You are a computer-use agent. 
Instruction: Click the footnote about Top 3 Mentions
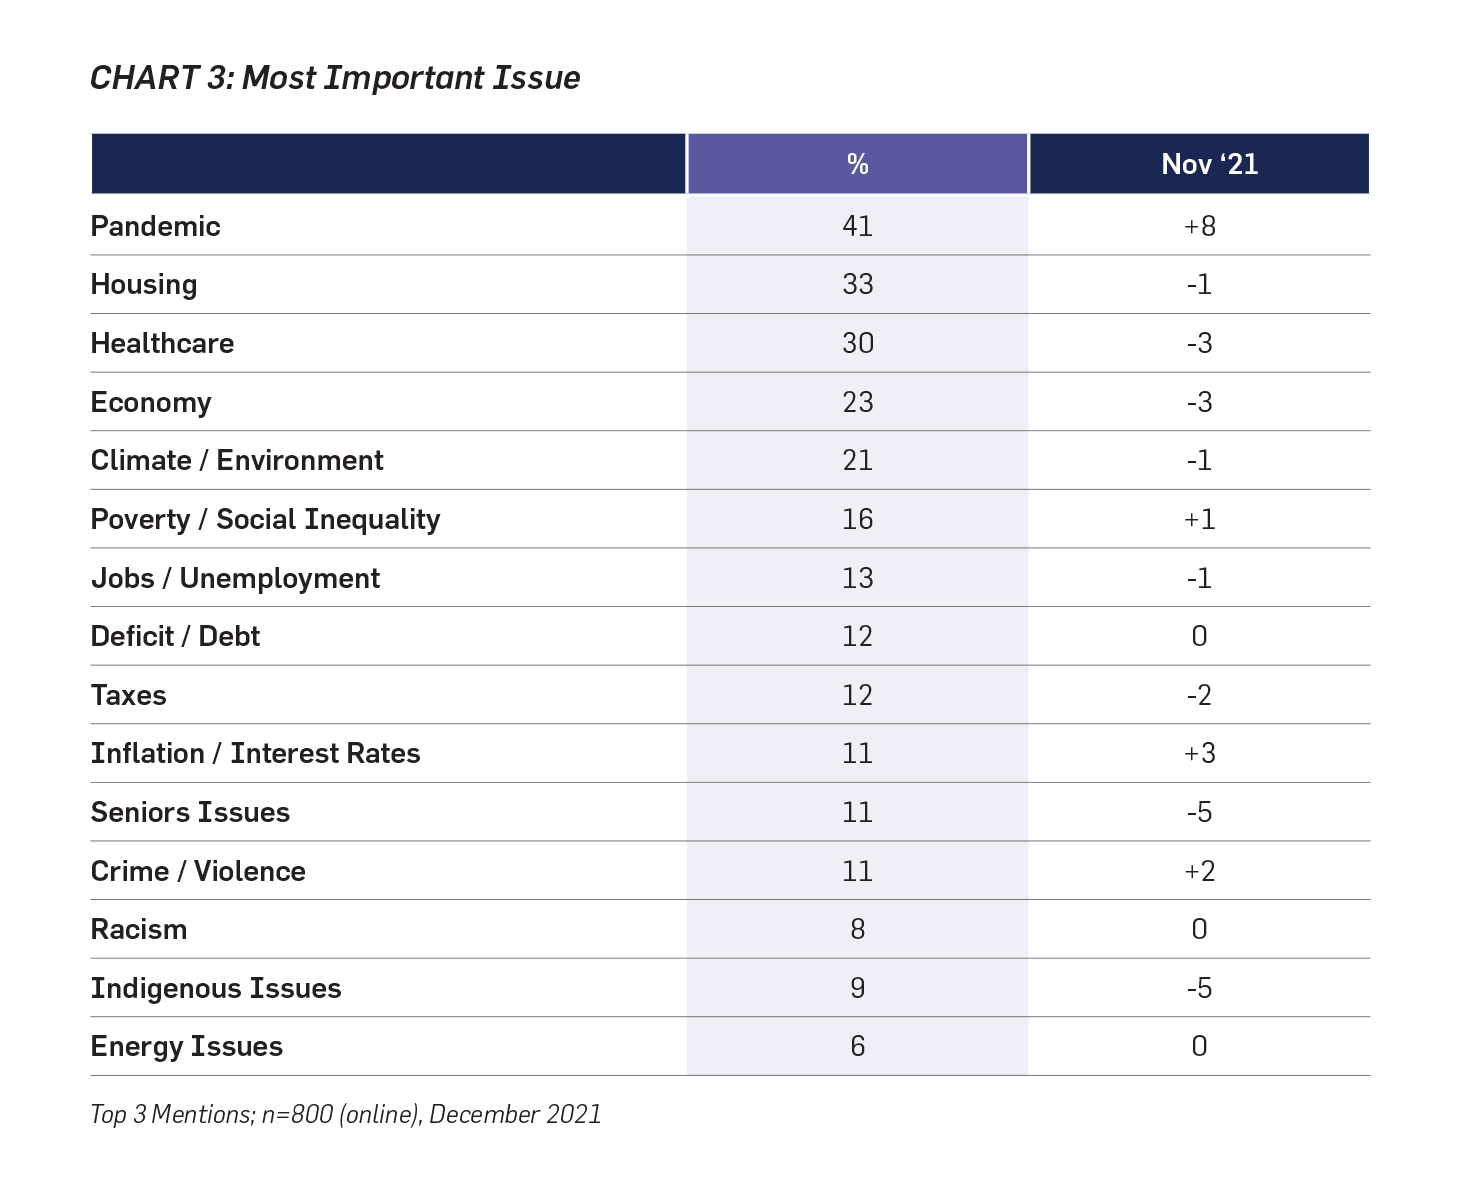(346, 1115)
